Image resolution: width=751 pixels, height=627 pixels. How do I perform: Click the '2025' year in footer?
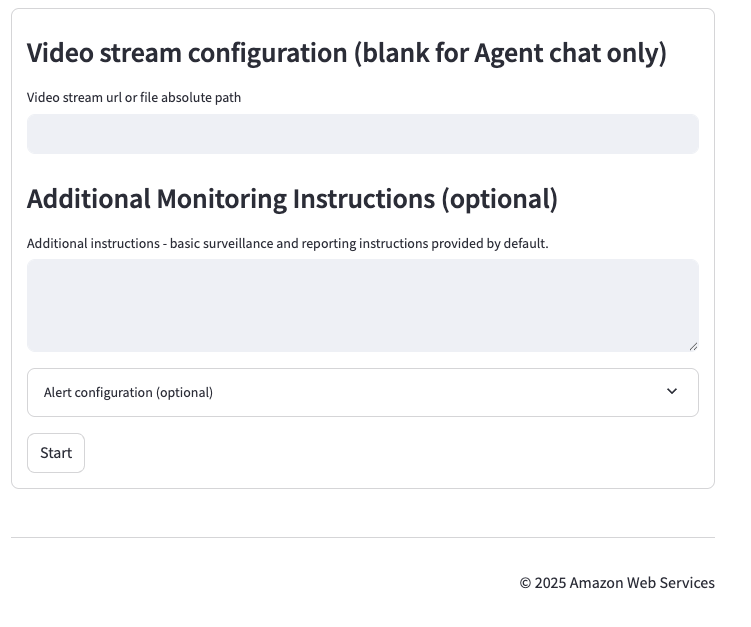[x=549, y=583]
